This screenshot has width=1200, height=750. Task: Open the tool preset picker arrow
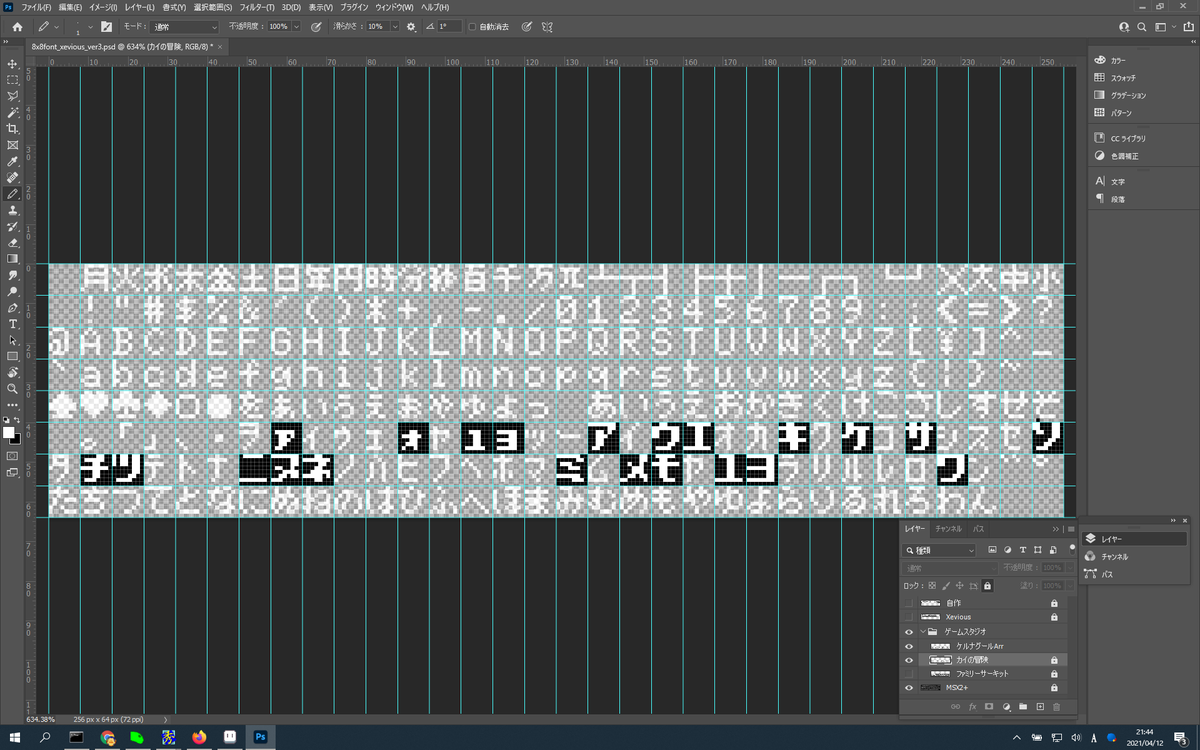pyautogui.click(x=57, y=26)
